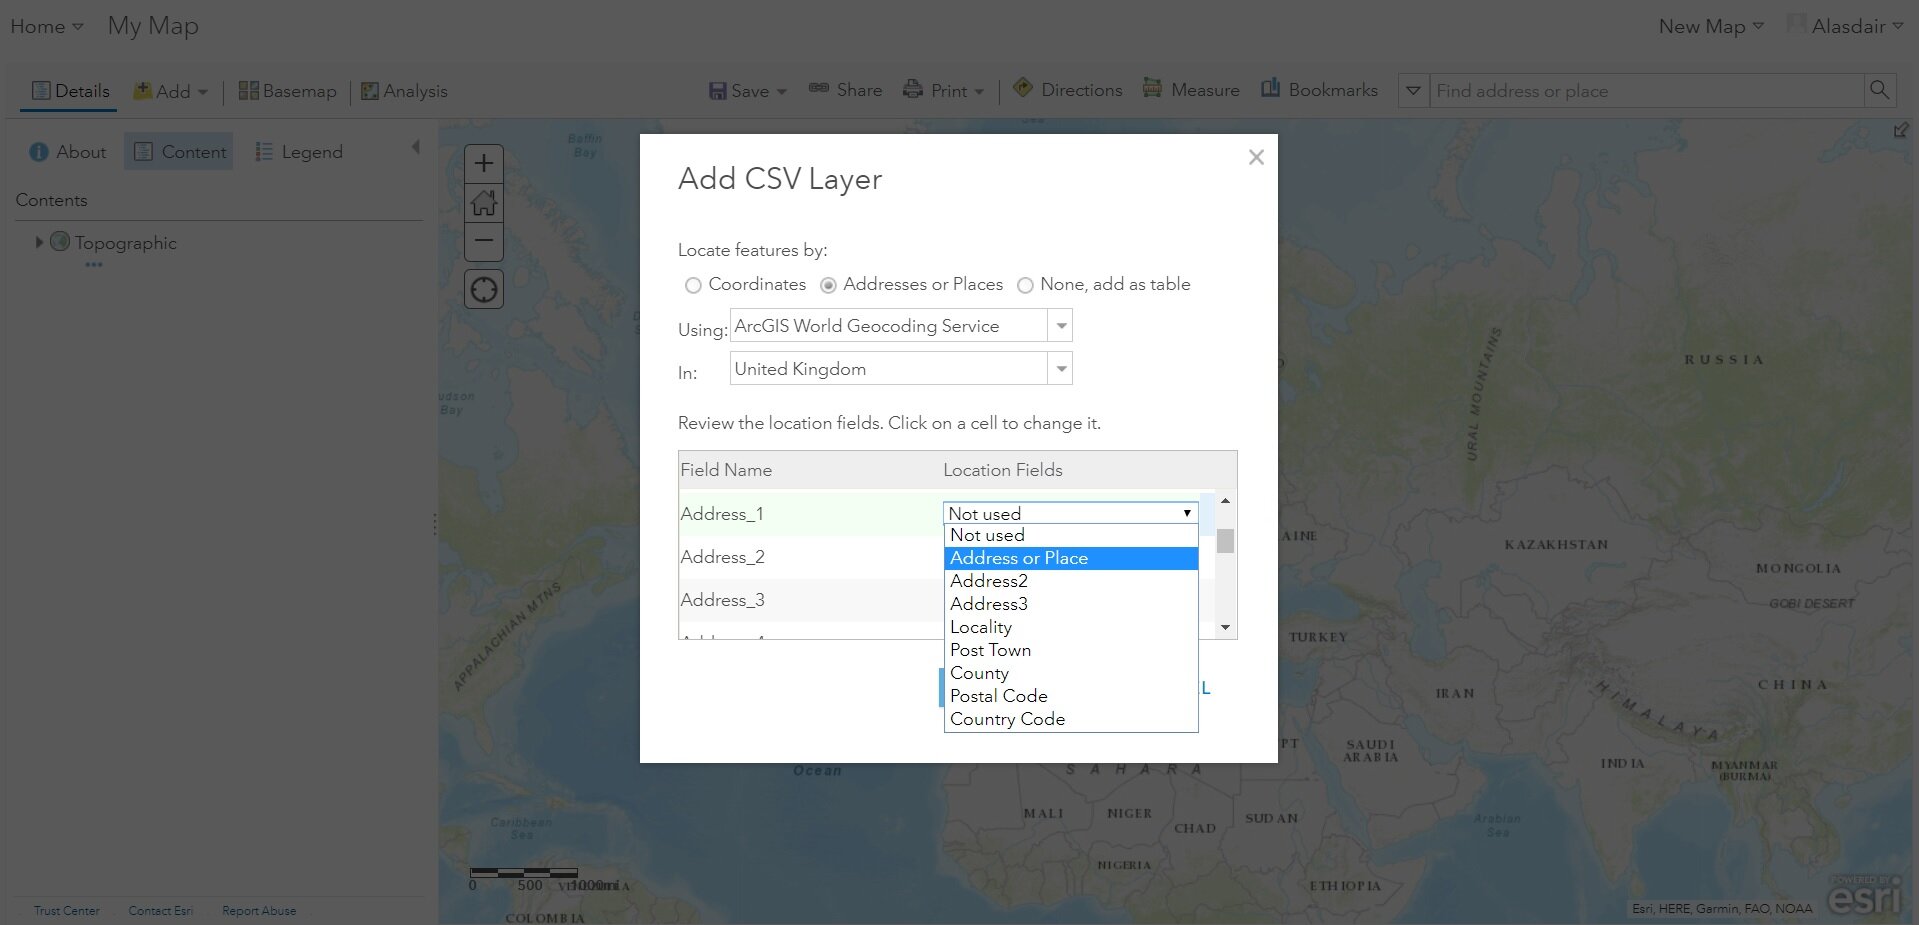
Task: Click the find my location button
Action: coord(484,290)
